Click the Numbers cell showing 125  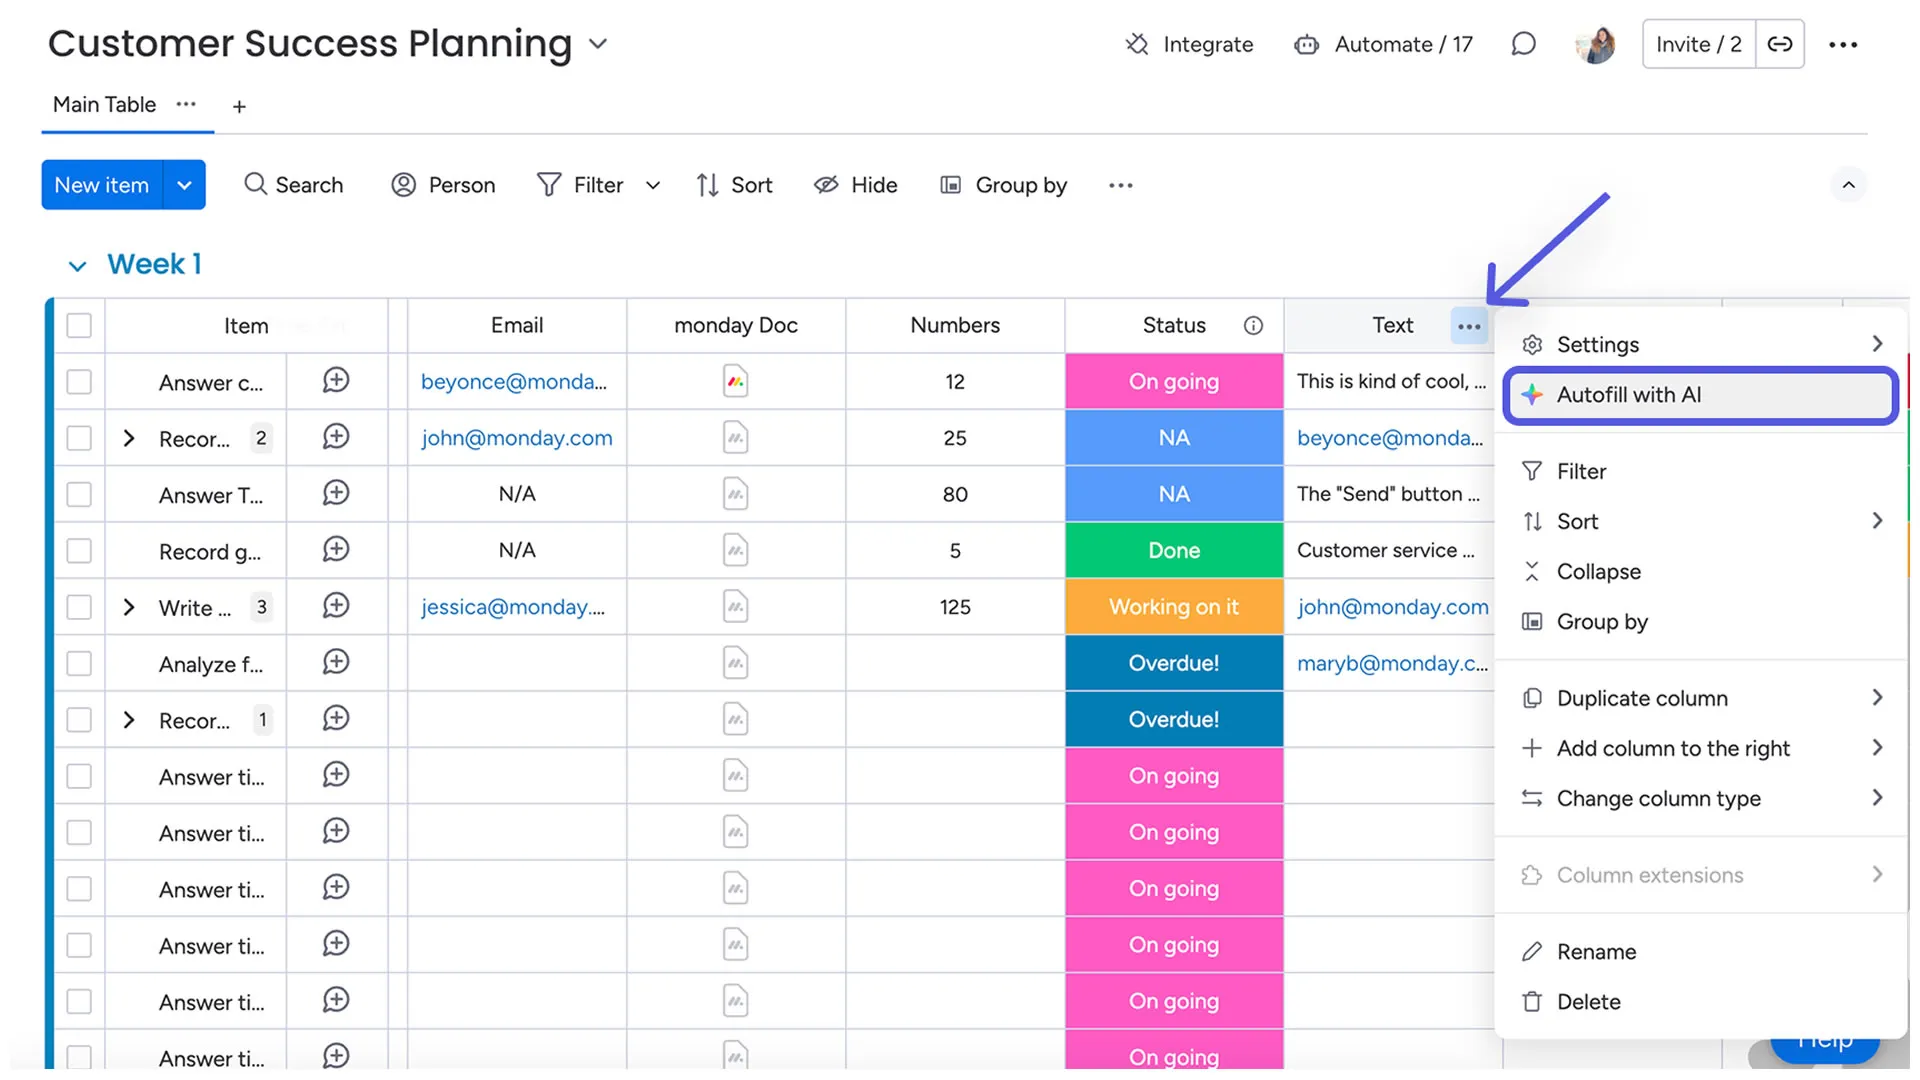click(x=954, y=607)
